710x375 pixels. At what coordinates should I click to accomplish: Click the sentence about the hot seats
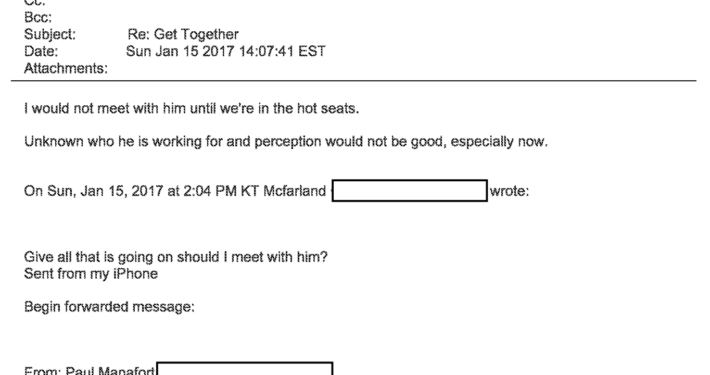[192, 109]
